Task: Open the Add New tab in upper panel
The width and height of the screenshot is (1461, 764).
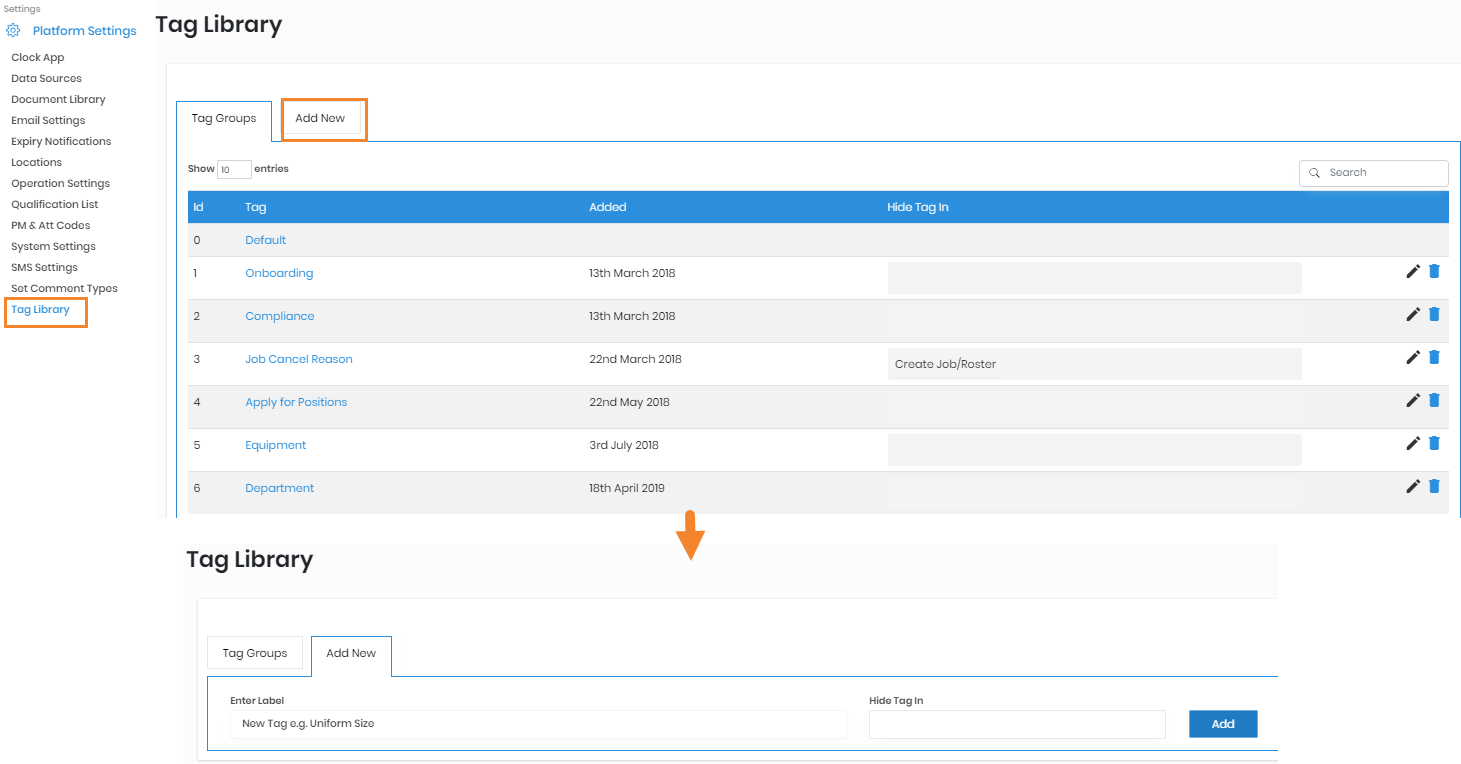Action: (x=320, y=118)
